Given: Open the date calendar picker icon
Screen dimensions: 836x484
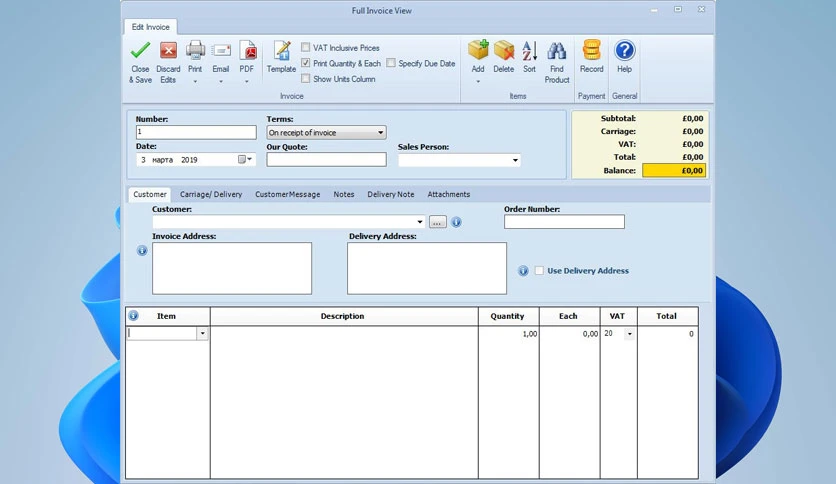Looking at the screenshot, I should [242, 159].
